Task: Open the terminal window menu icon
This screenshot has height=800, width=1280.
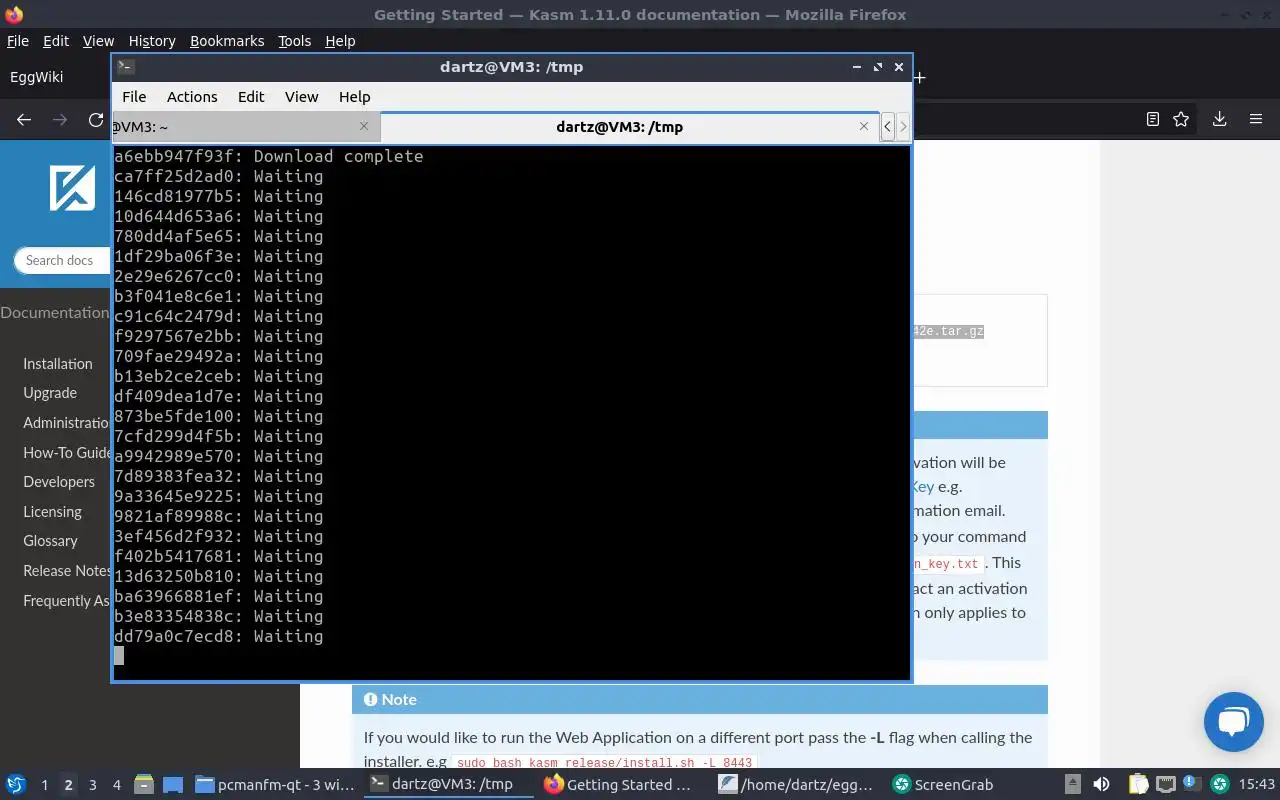Action: click(125, 67)
